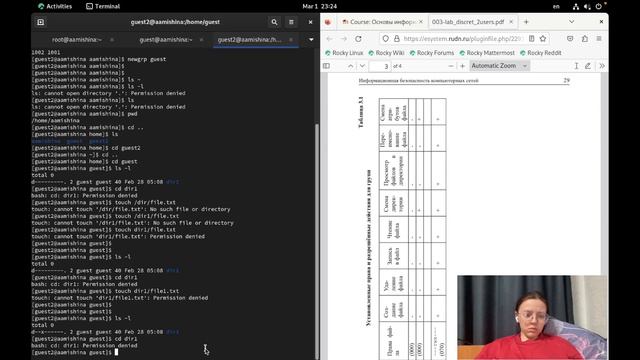Screen dimensions: 640x360
Task: Click the site security padlock icon
Action: coord(396,38)
